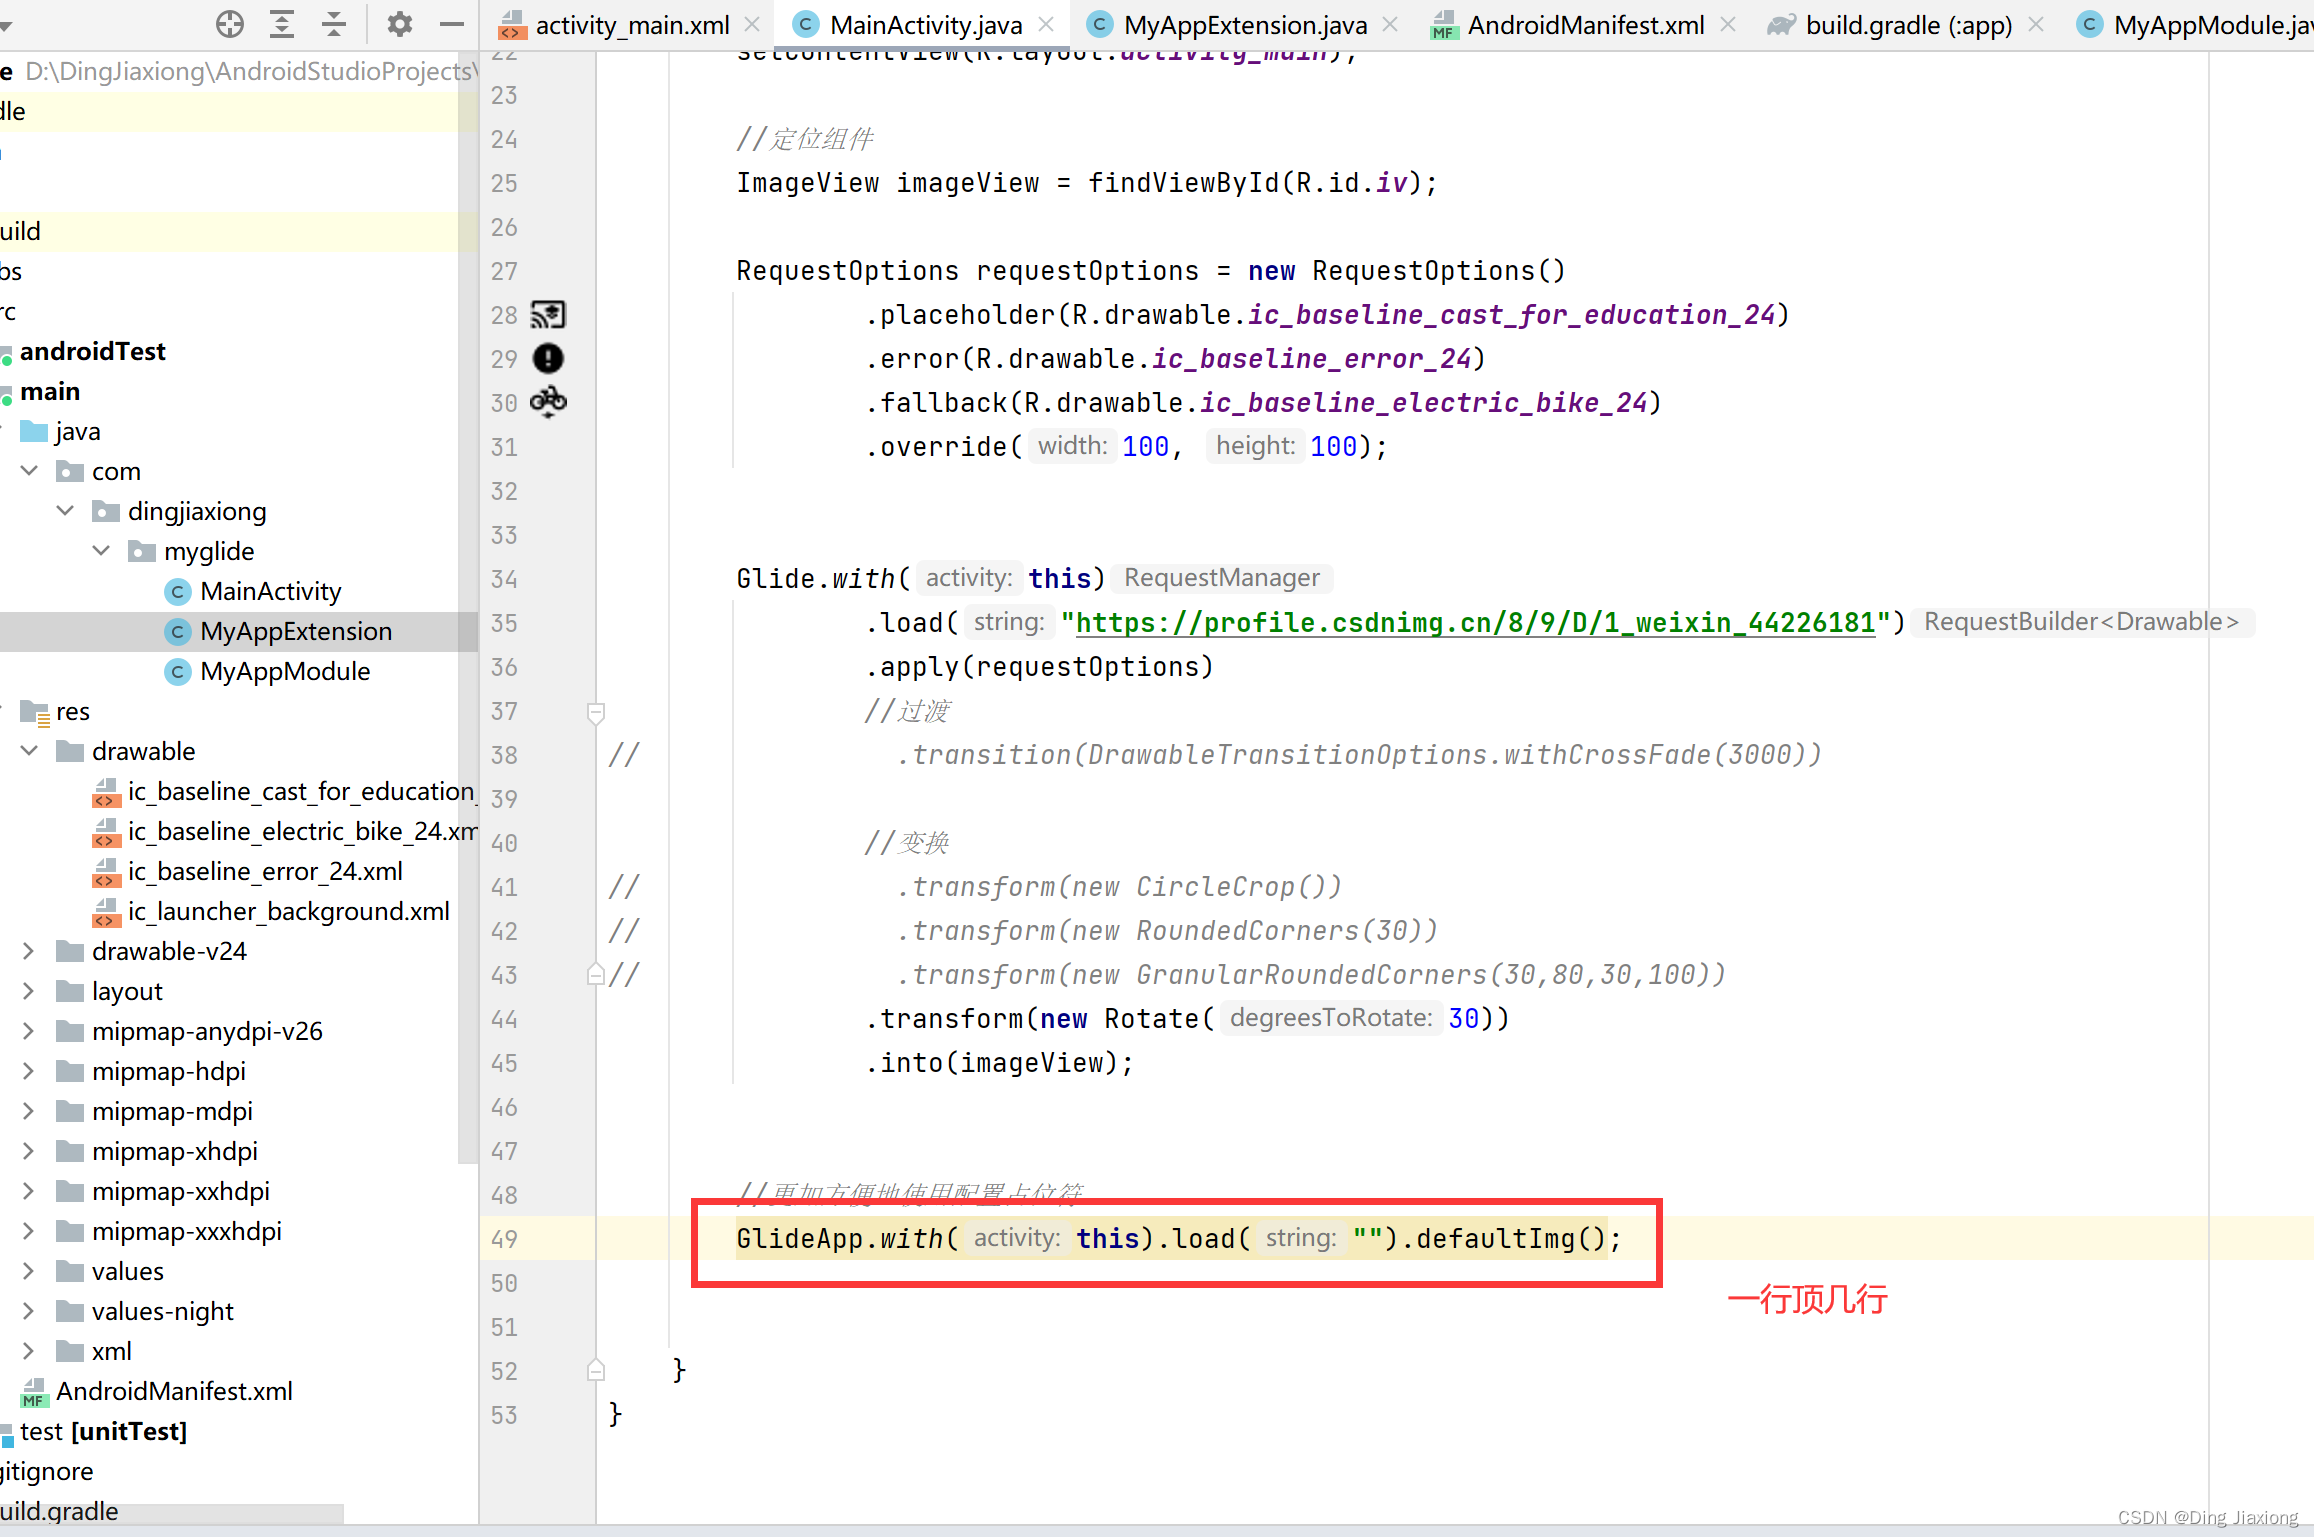Close the activity_main.xml tab
This screenshot has width=2314, height=1537.
click(753, 25)
